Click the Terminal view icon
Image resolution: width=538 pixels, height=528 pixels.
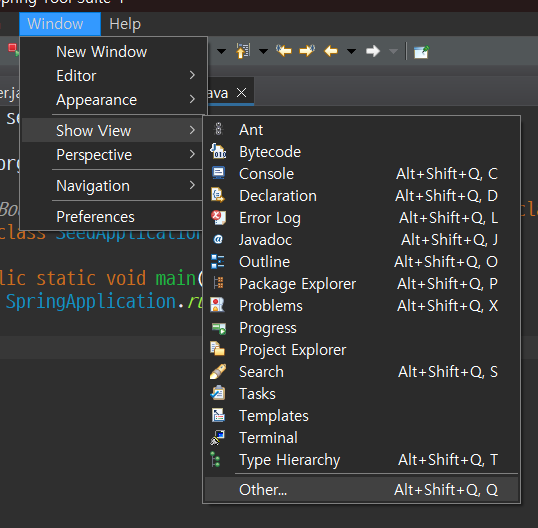click(218, 438)
